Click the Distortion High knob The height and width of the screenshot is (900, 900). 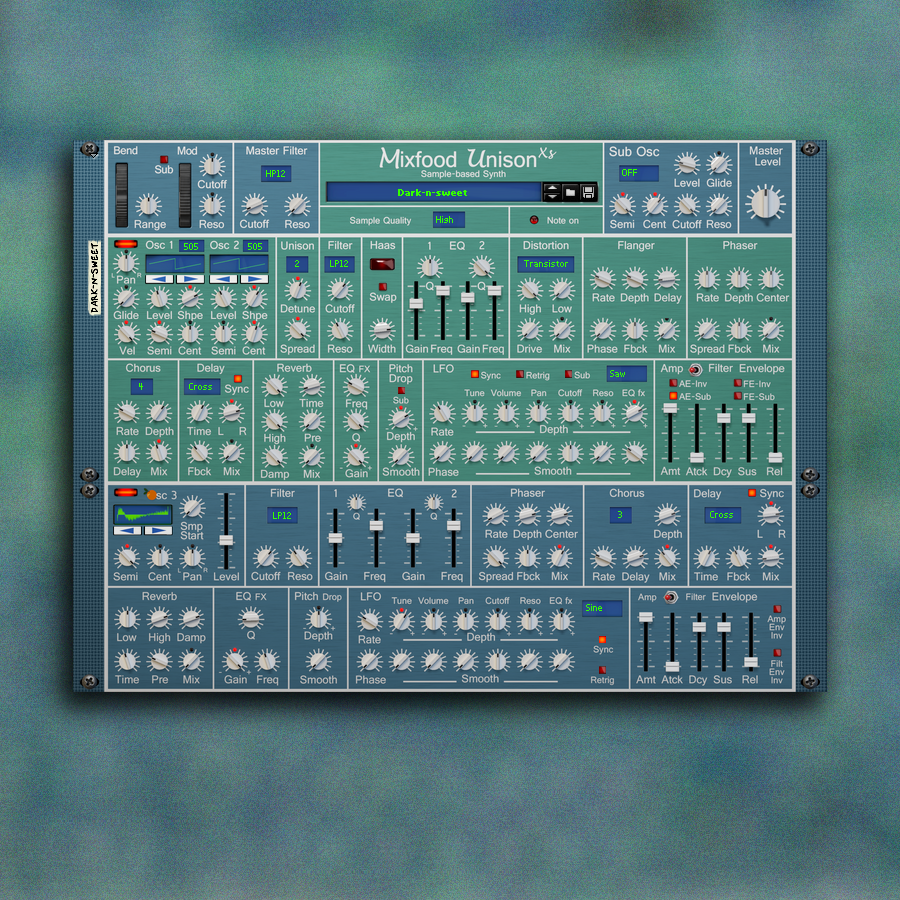pyautogui.click(x=530, y=290)
